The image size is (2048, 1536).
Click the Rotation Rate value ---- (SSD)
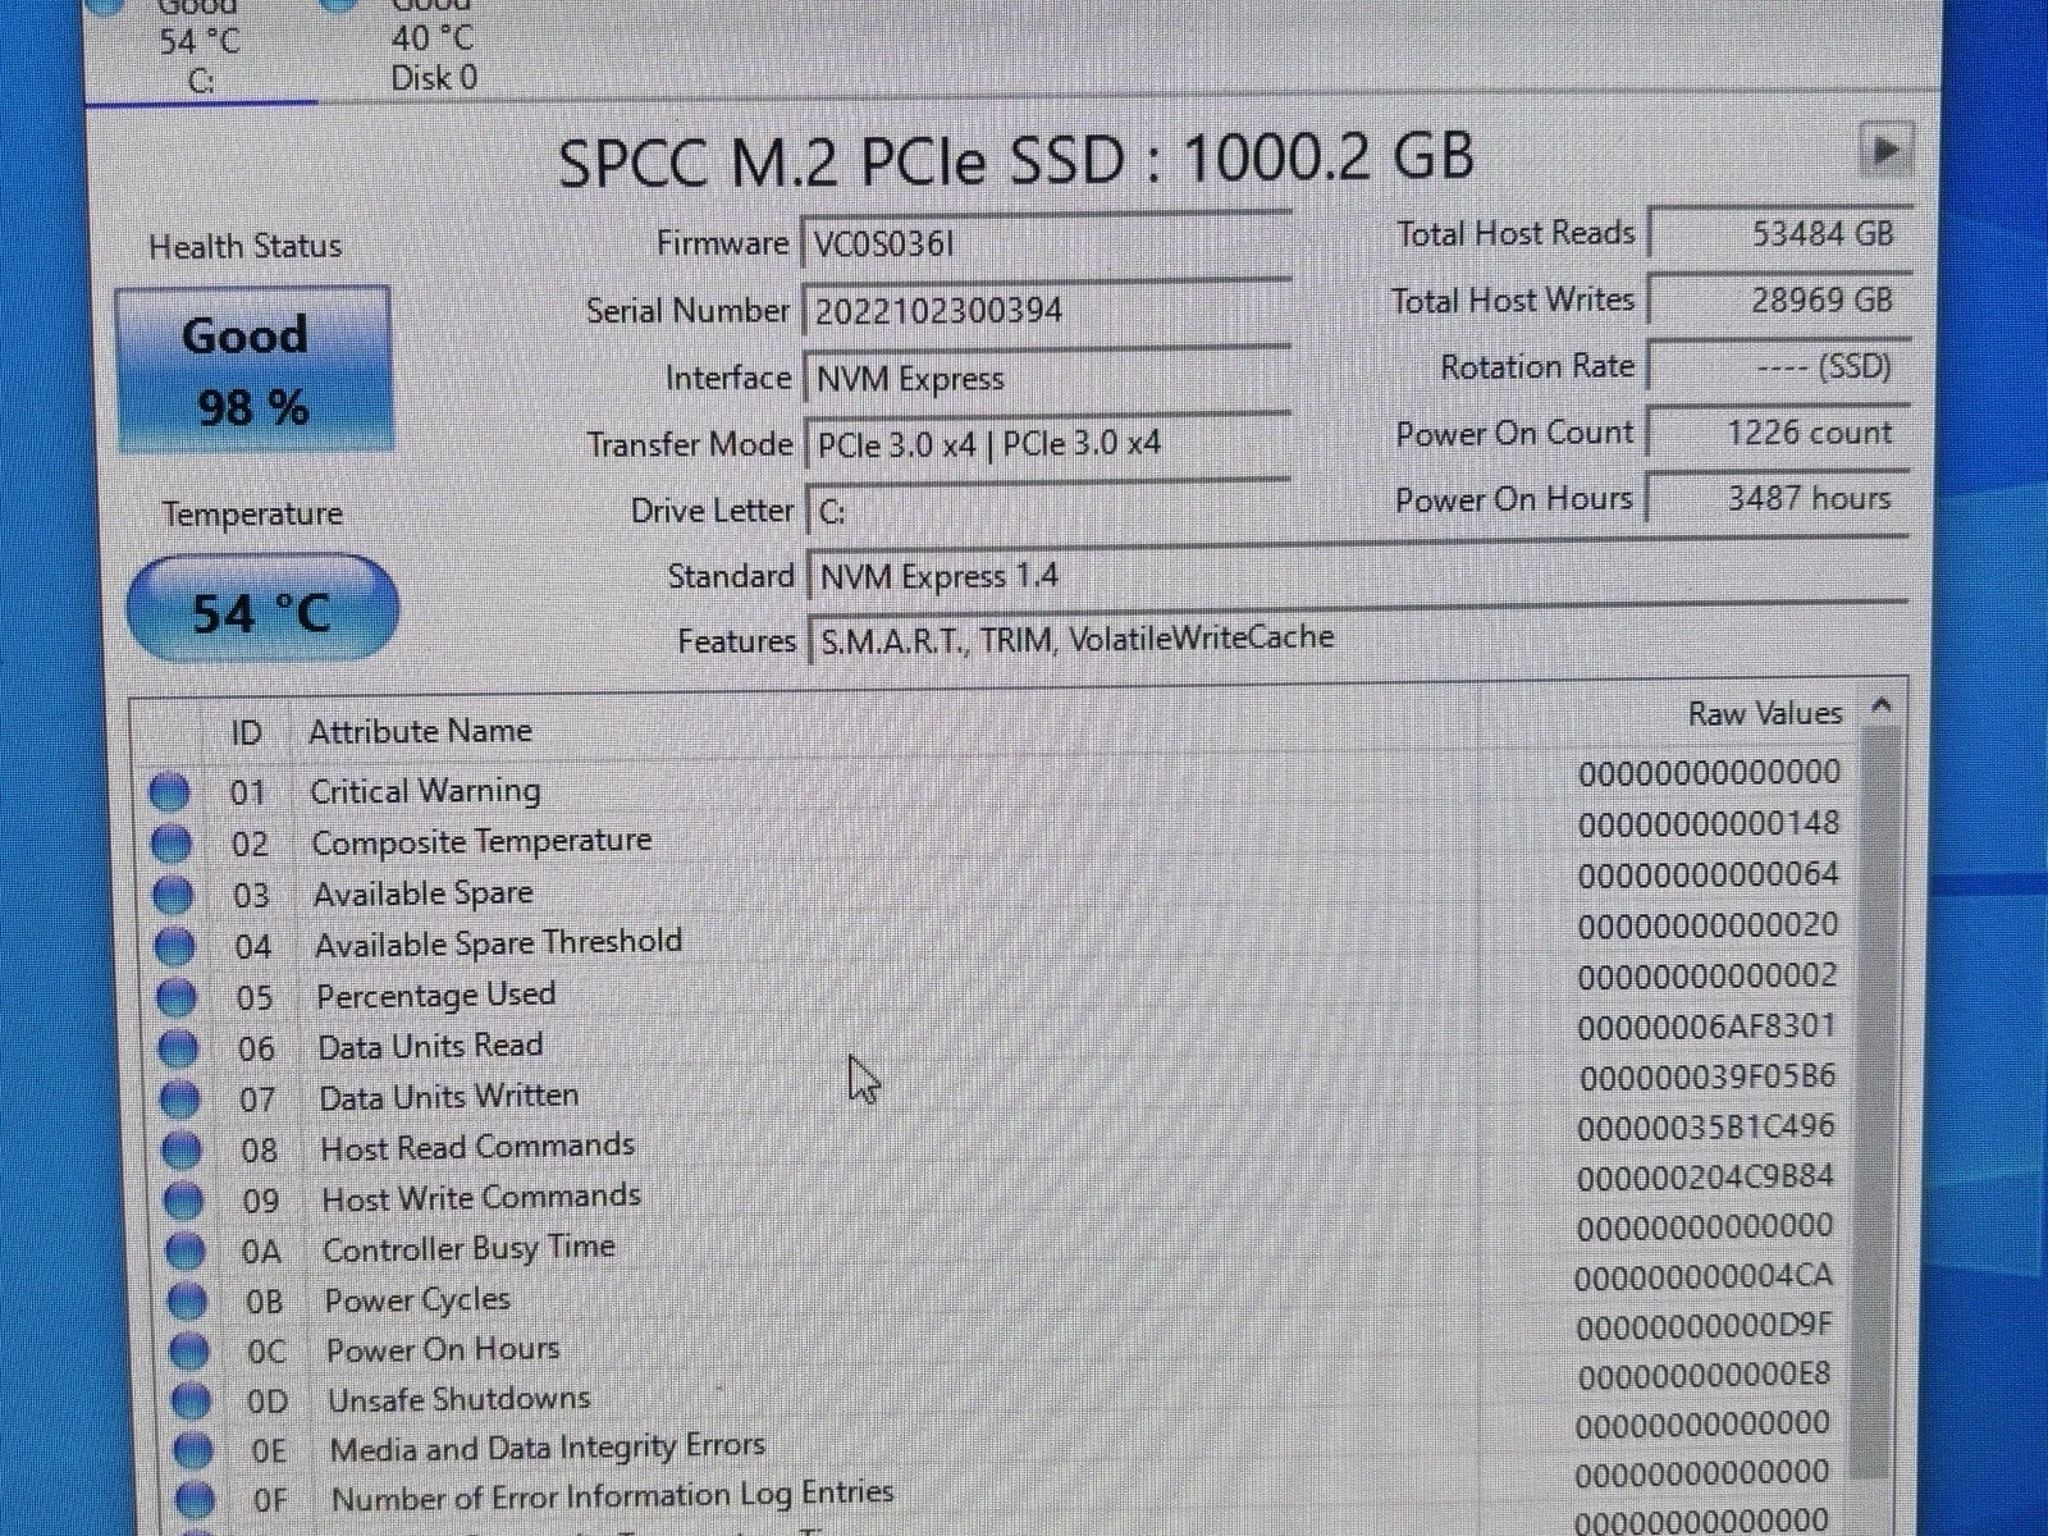1780,367
